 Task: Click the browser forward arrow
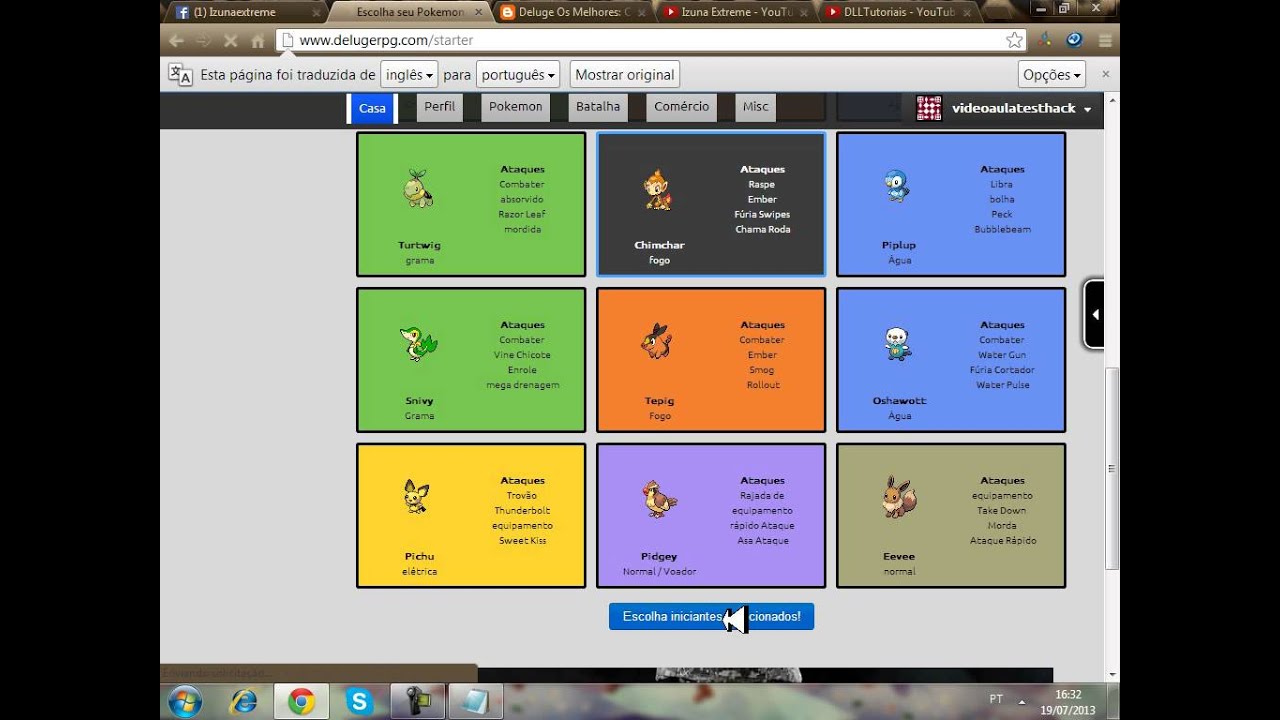click(x=204, y=41)
